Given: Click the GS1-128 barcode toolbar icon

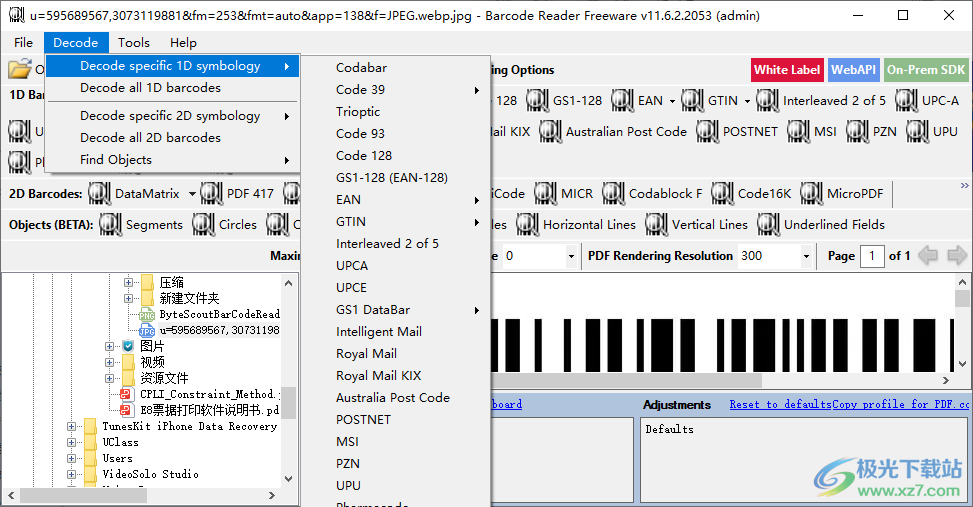Looking at the screenshot, I should click(537, 101).
